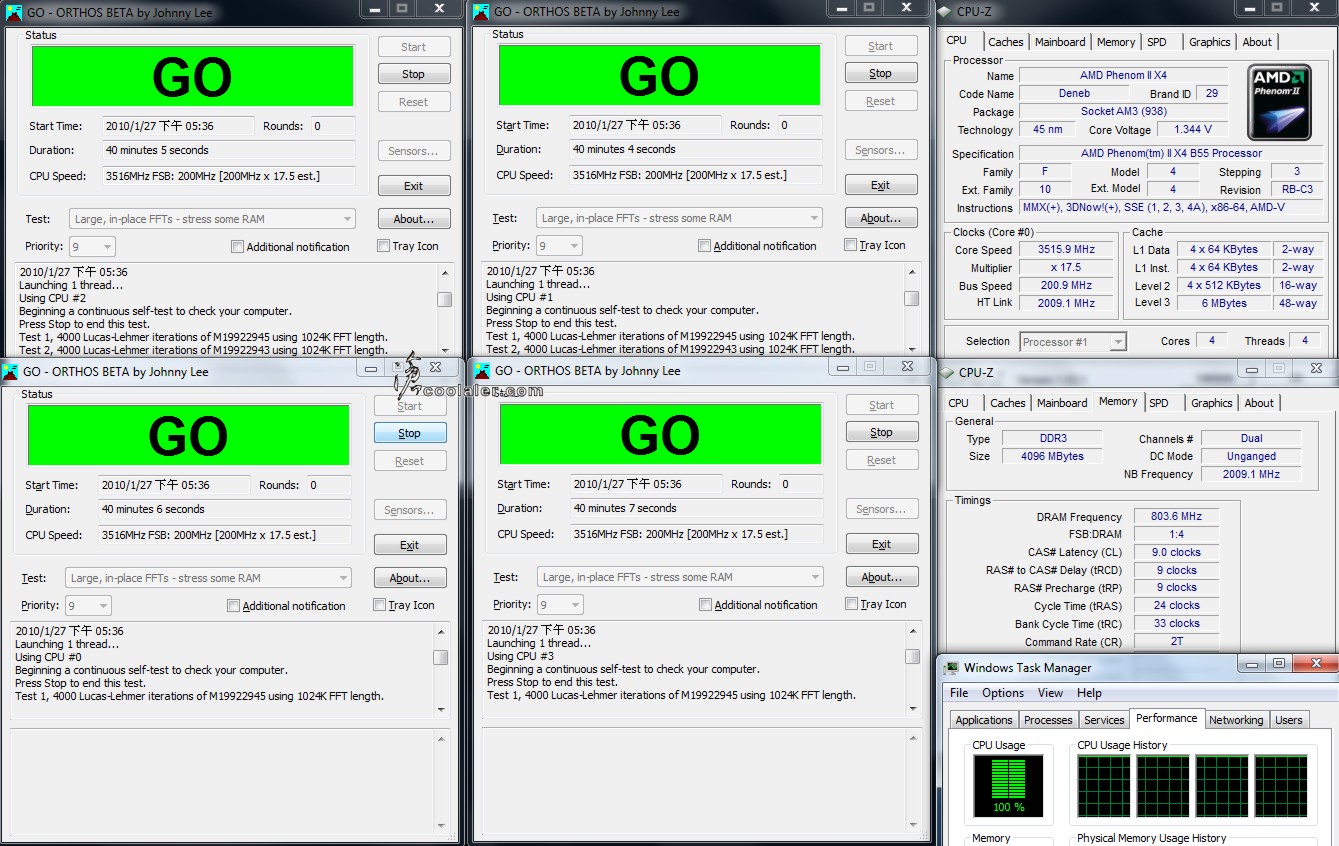Click the ORTHOS title icon in the CPU #0 window
The width and height of the screenshot is (1339, 846).
click(10, 371)
